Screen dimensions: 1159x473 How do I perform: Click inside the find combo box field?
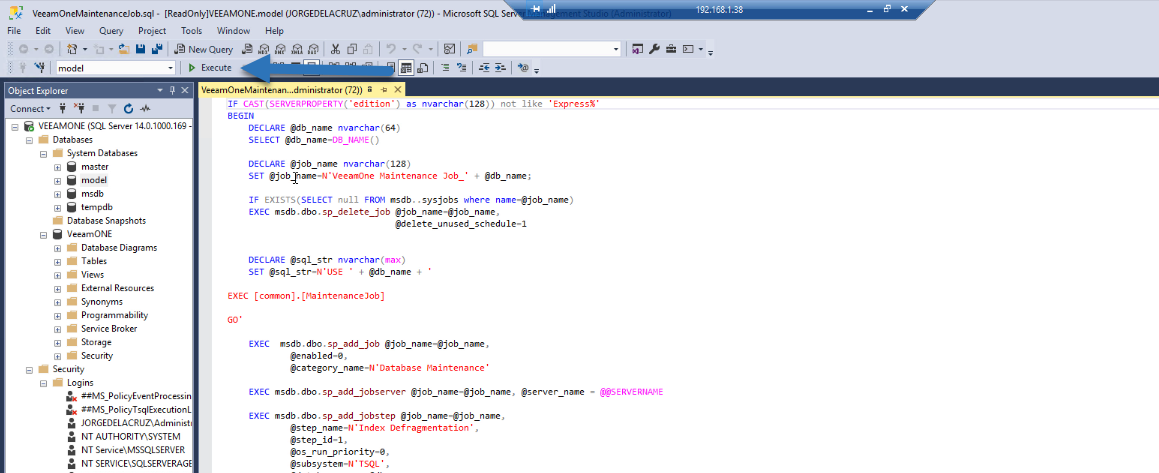coord(547,50)
